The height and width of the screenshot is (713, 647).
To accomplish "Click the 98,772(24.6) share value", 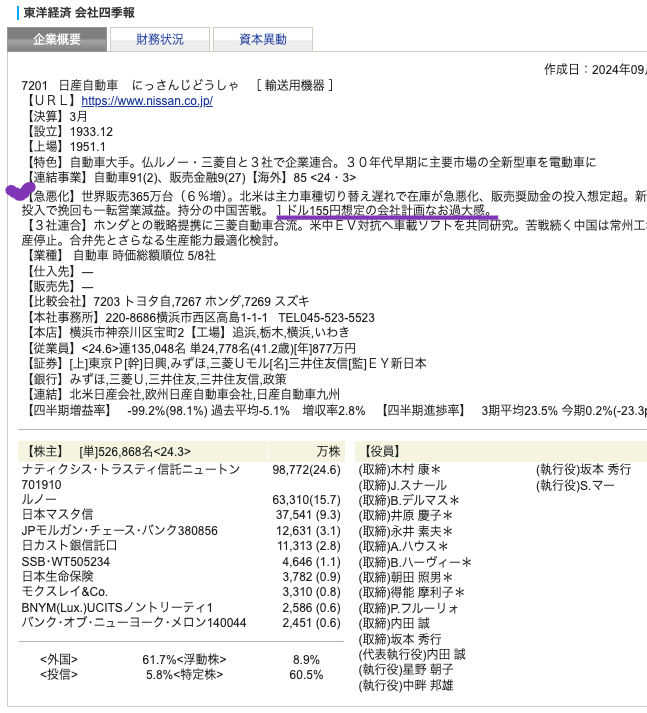I will click(x=306, y=469).
